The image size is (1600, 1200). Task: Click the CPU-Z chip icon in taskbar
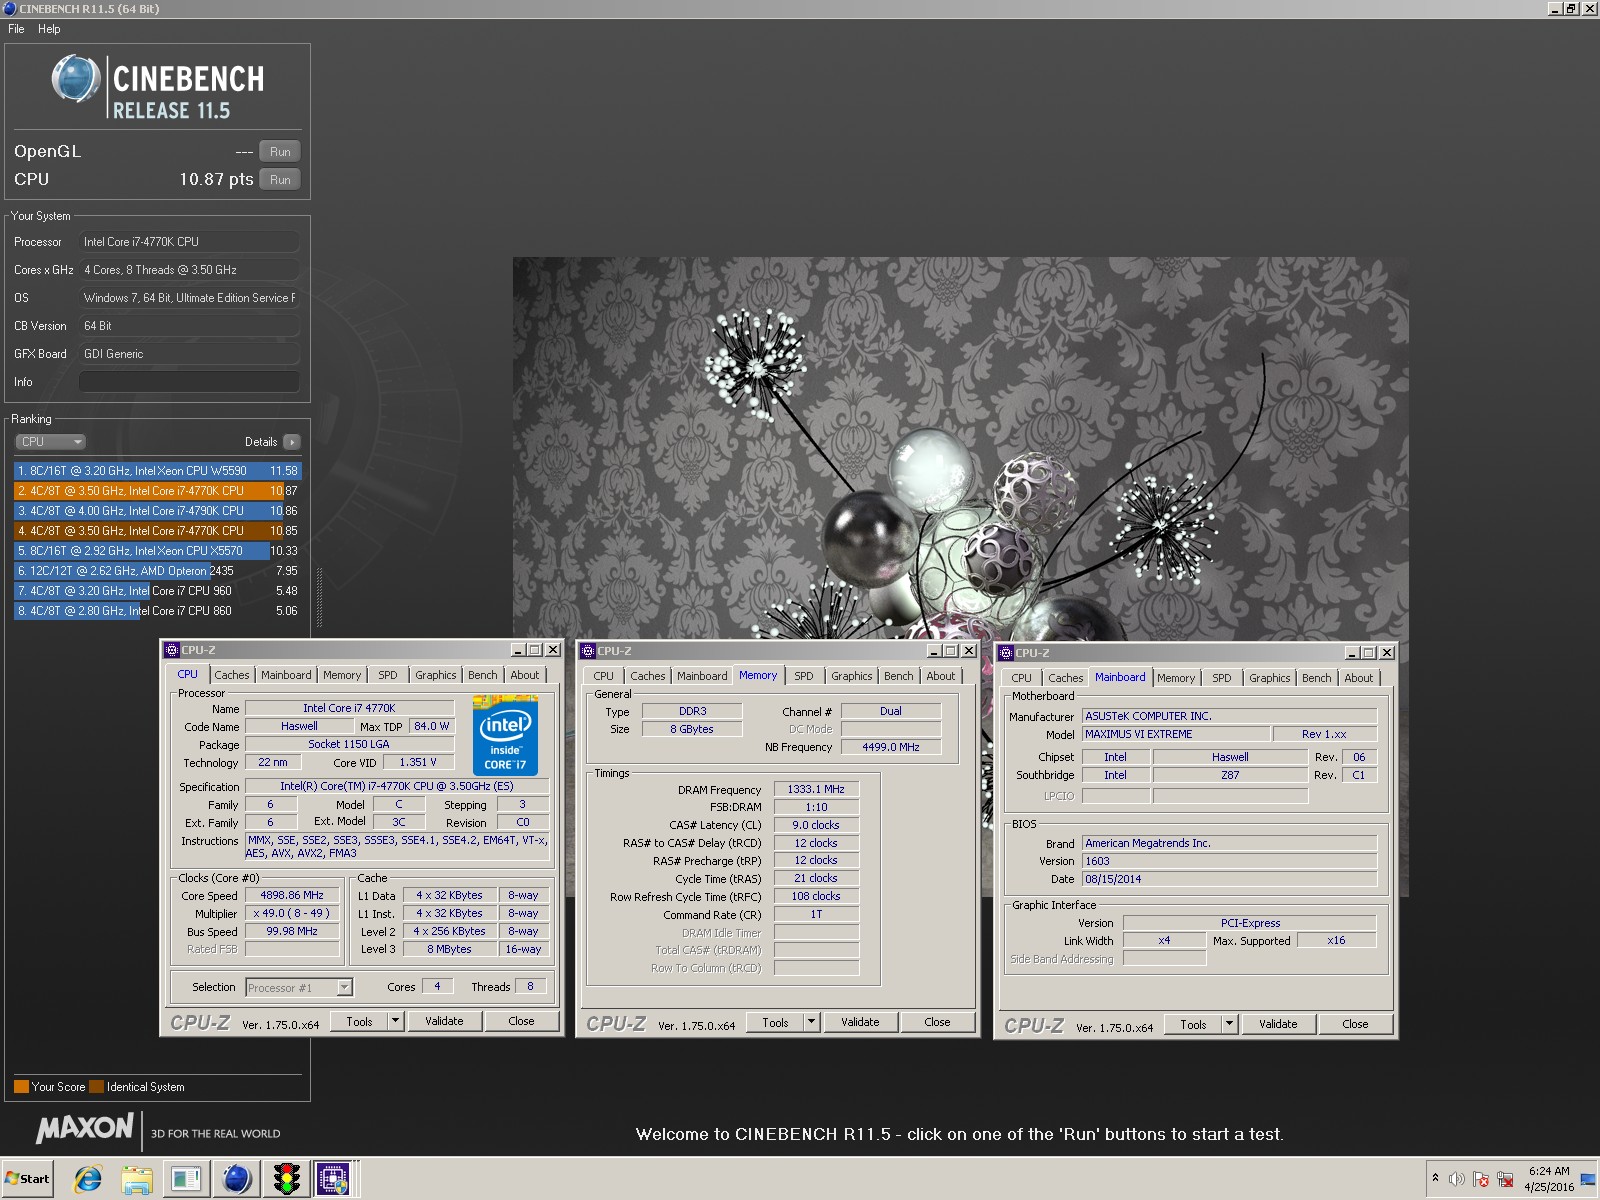334,1179
